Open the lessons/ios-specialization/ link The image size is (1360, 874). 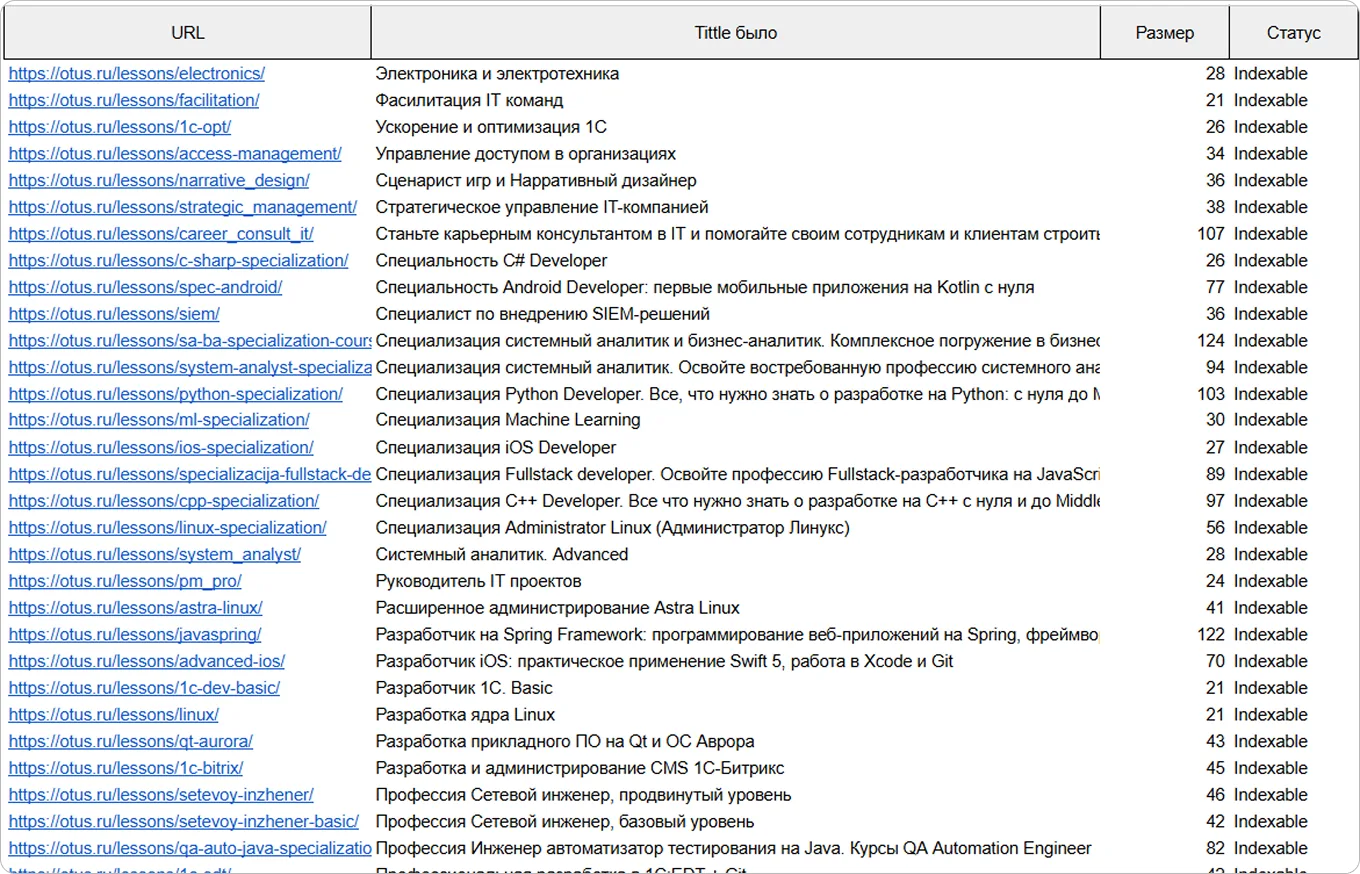pyautogui.click(x=161, y=448)
